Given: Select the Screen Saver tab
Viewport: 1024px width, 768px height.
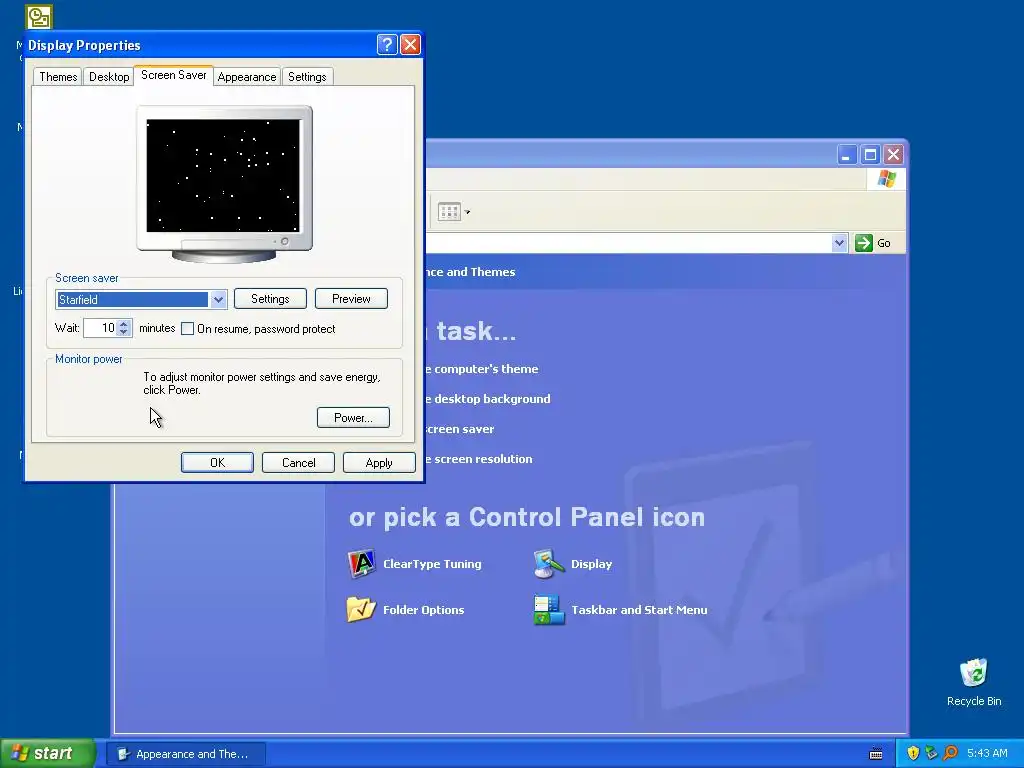Looking at the screenshot, I should (174, 75).
